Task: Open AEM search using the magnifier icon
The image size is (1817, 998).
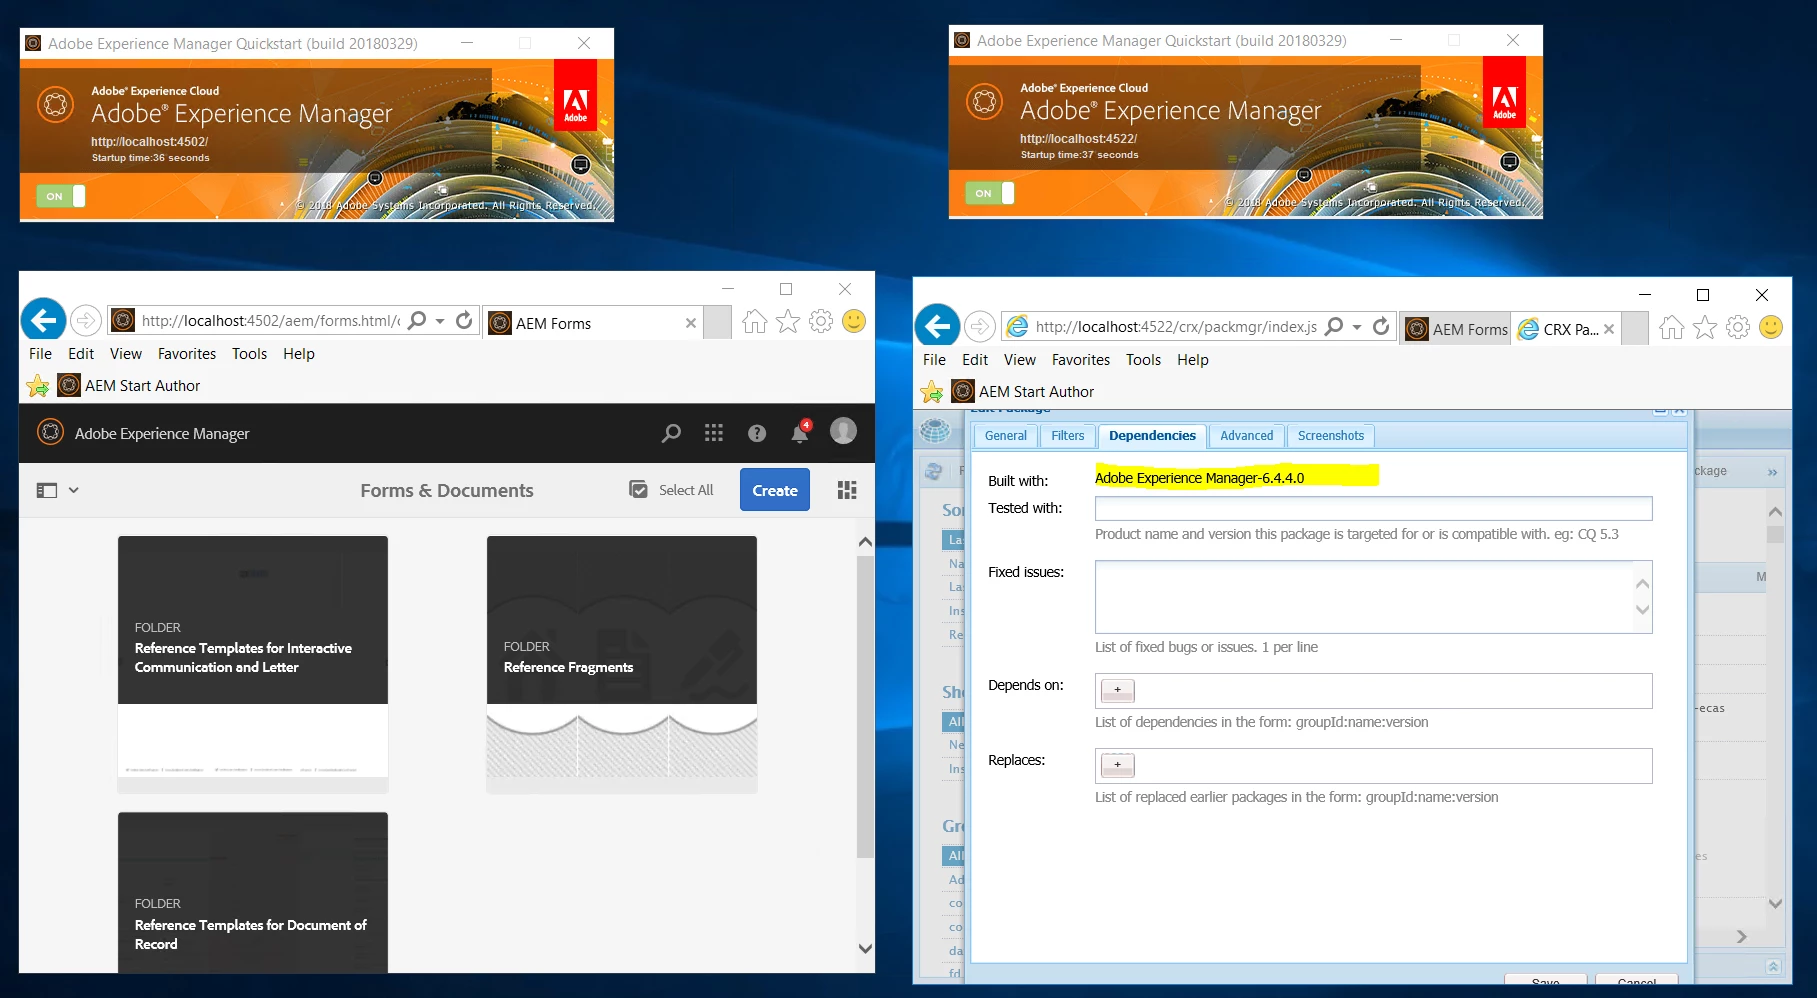Action: [671, 433]
